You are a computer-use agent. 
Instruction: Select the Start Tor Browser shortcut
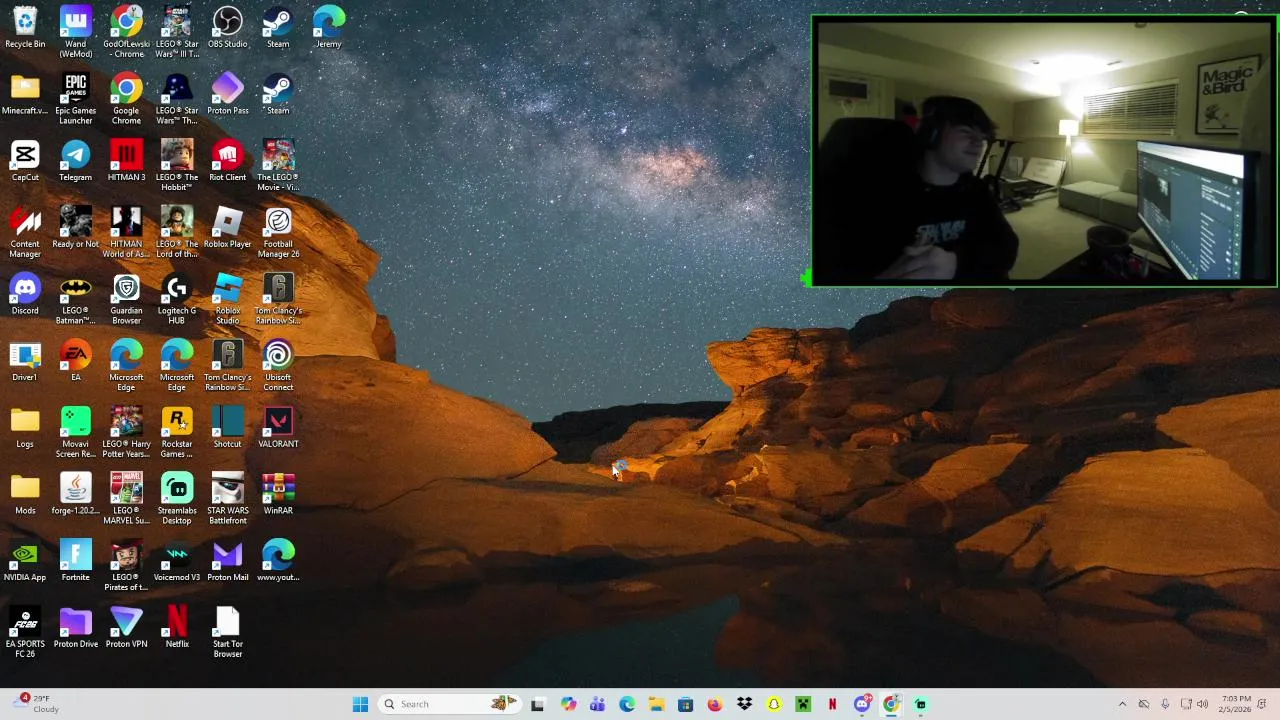[x=228, y=633]
